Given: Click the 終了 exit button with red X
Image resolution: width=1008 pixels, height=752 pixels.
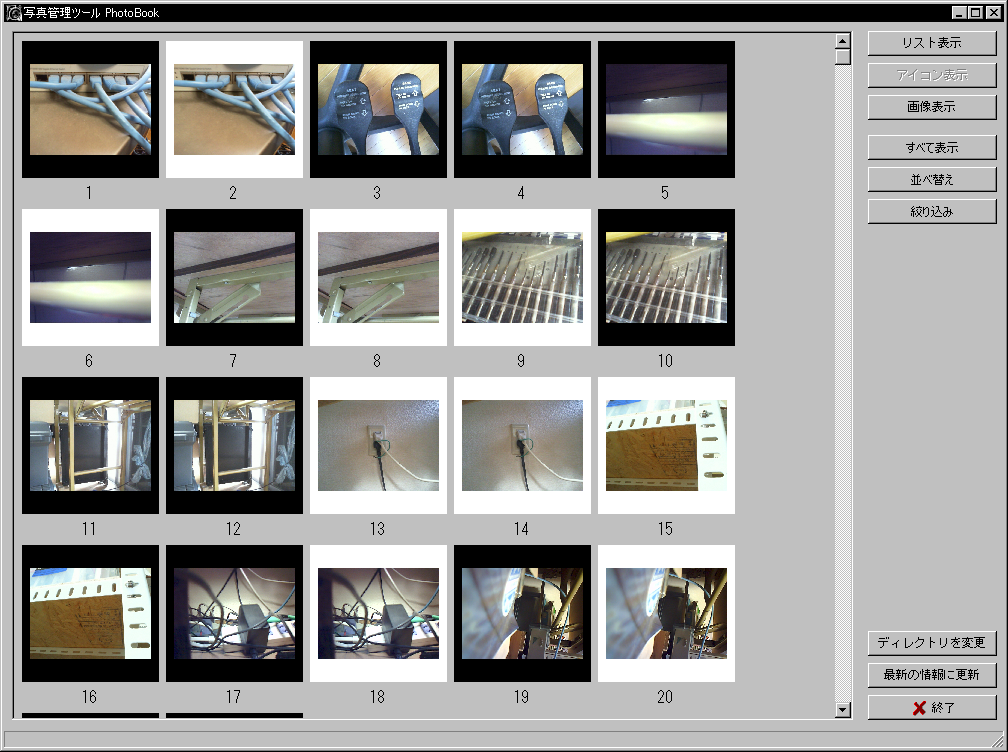Looking at the screenshot, I should tap(931, 708).
